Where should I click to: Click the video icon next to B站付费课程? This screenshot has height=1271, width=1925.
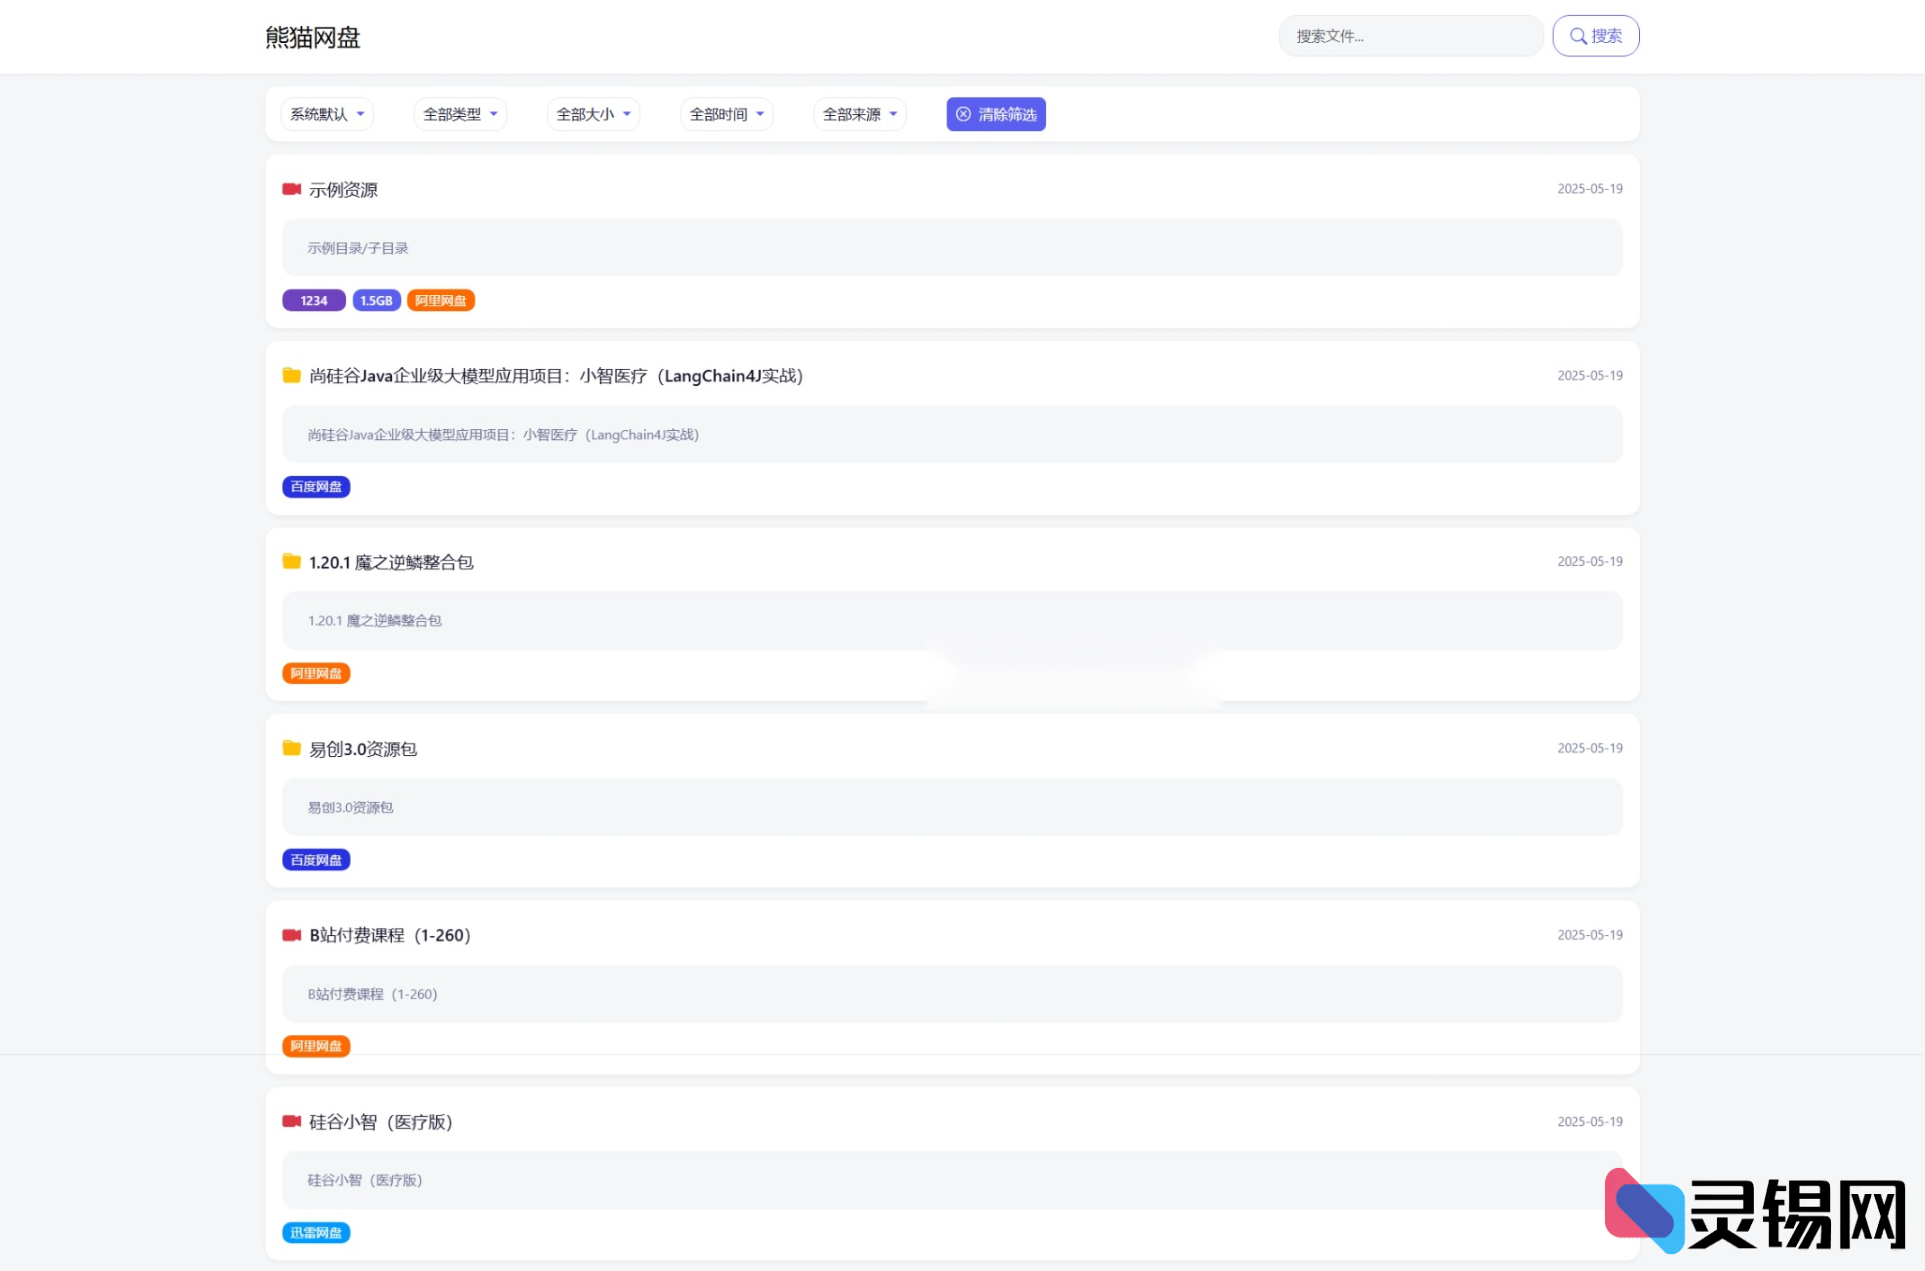click(291, 935)
